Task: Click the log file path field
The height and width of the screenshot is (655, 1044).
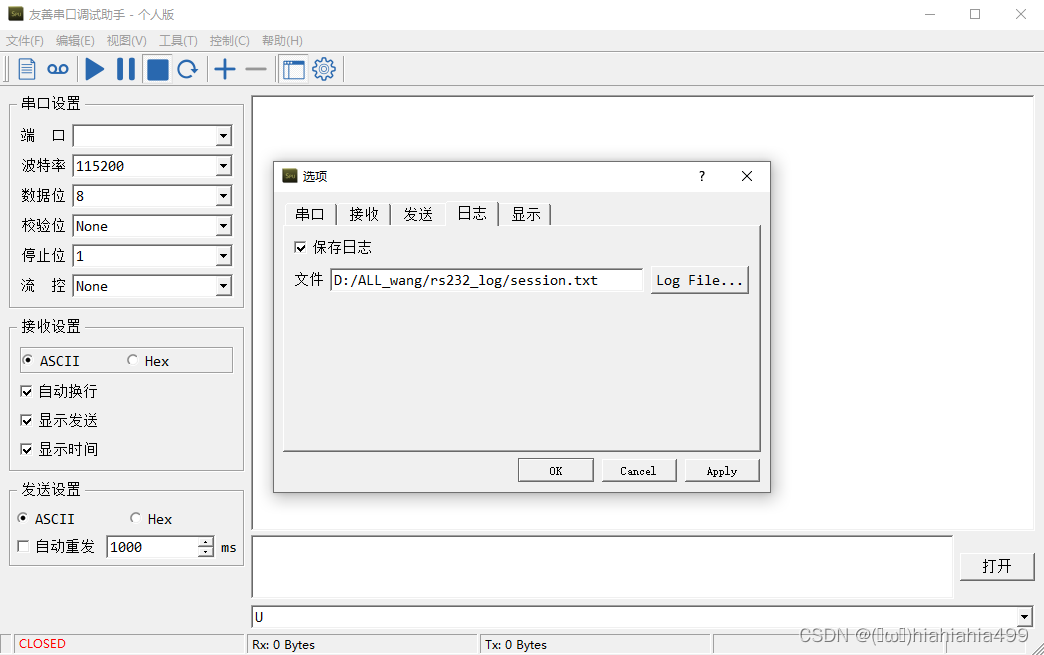Action: click(487, 280)
